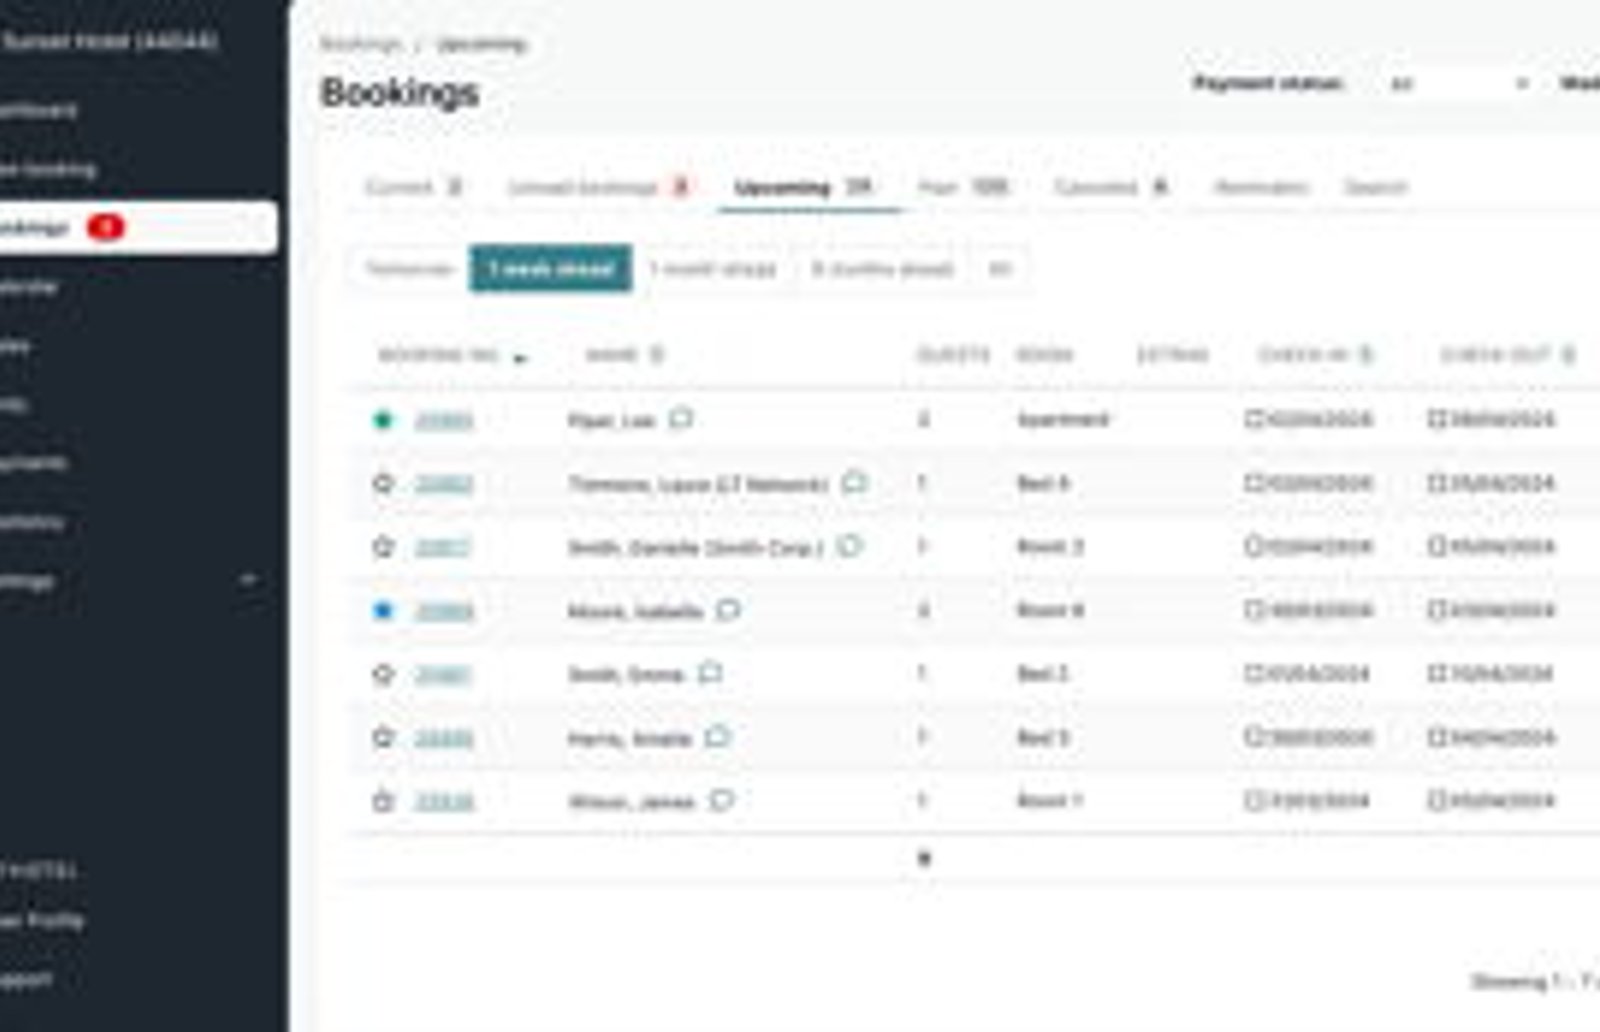Open the note icon beside Smith, Emma

[710, 673]
